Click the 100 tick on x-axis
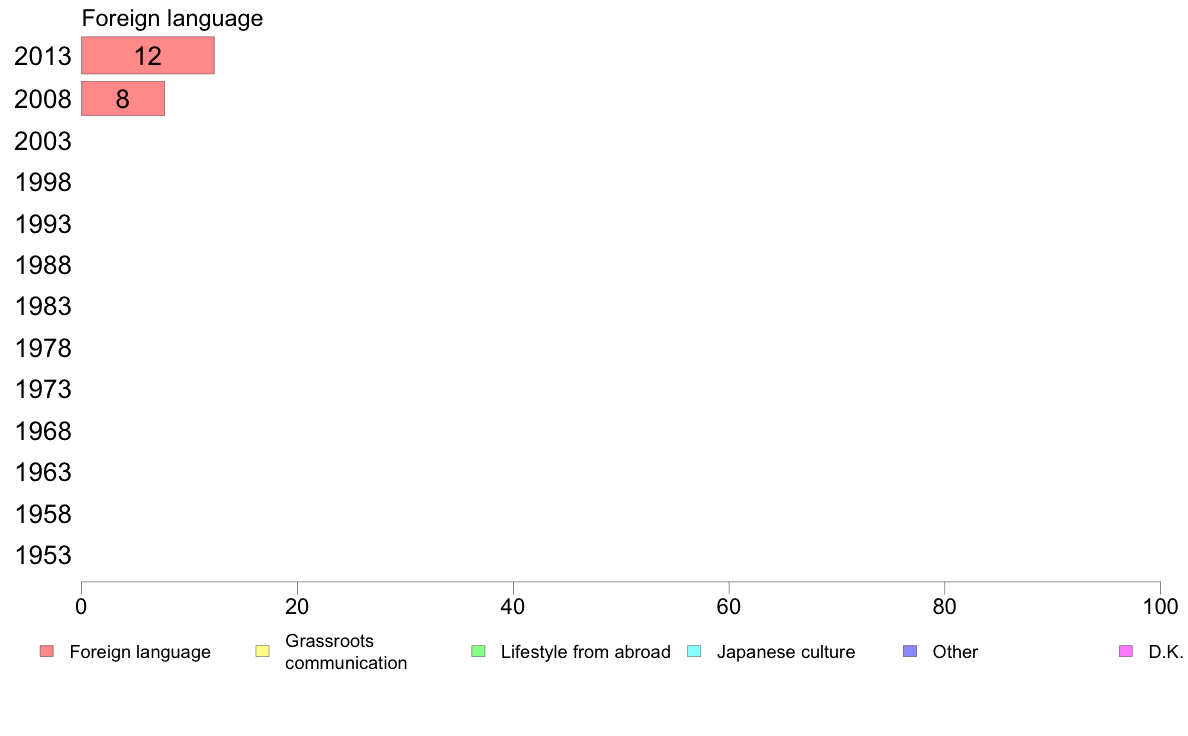Screen dimensions: 1188x736 (1160, 606)
